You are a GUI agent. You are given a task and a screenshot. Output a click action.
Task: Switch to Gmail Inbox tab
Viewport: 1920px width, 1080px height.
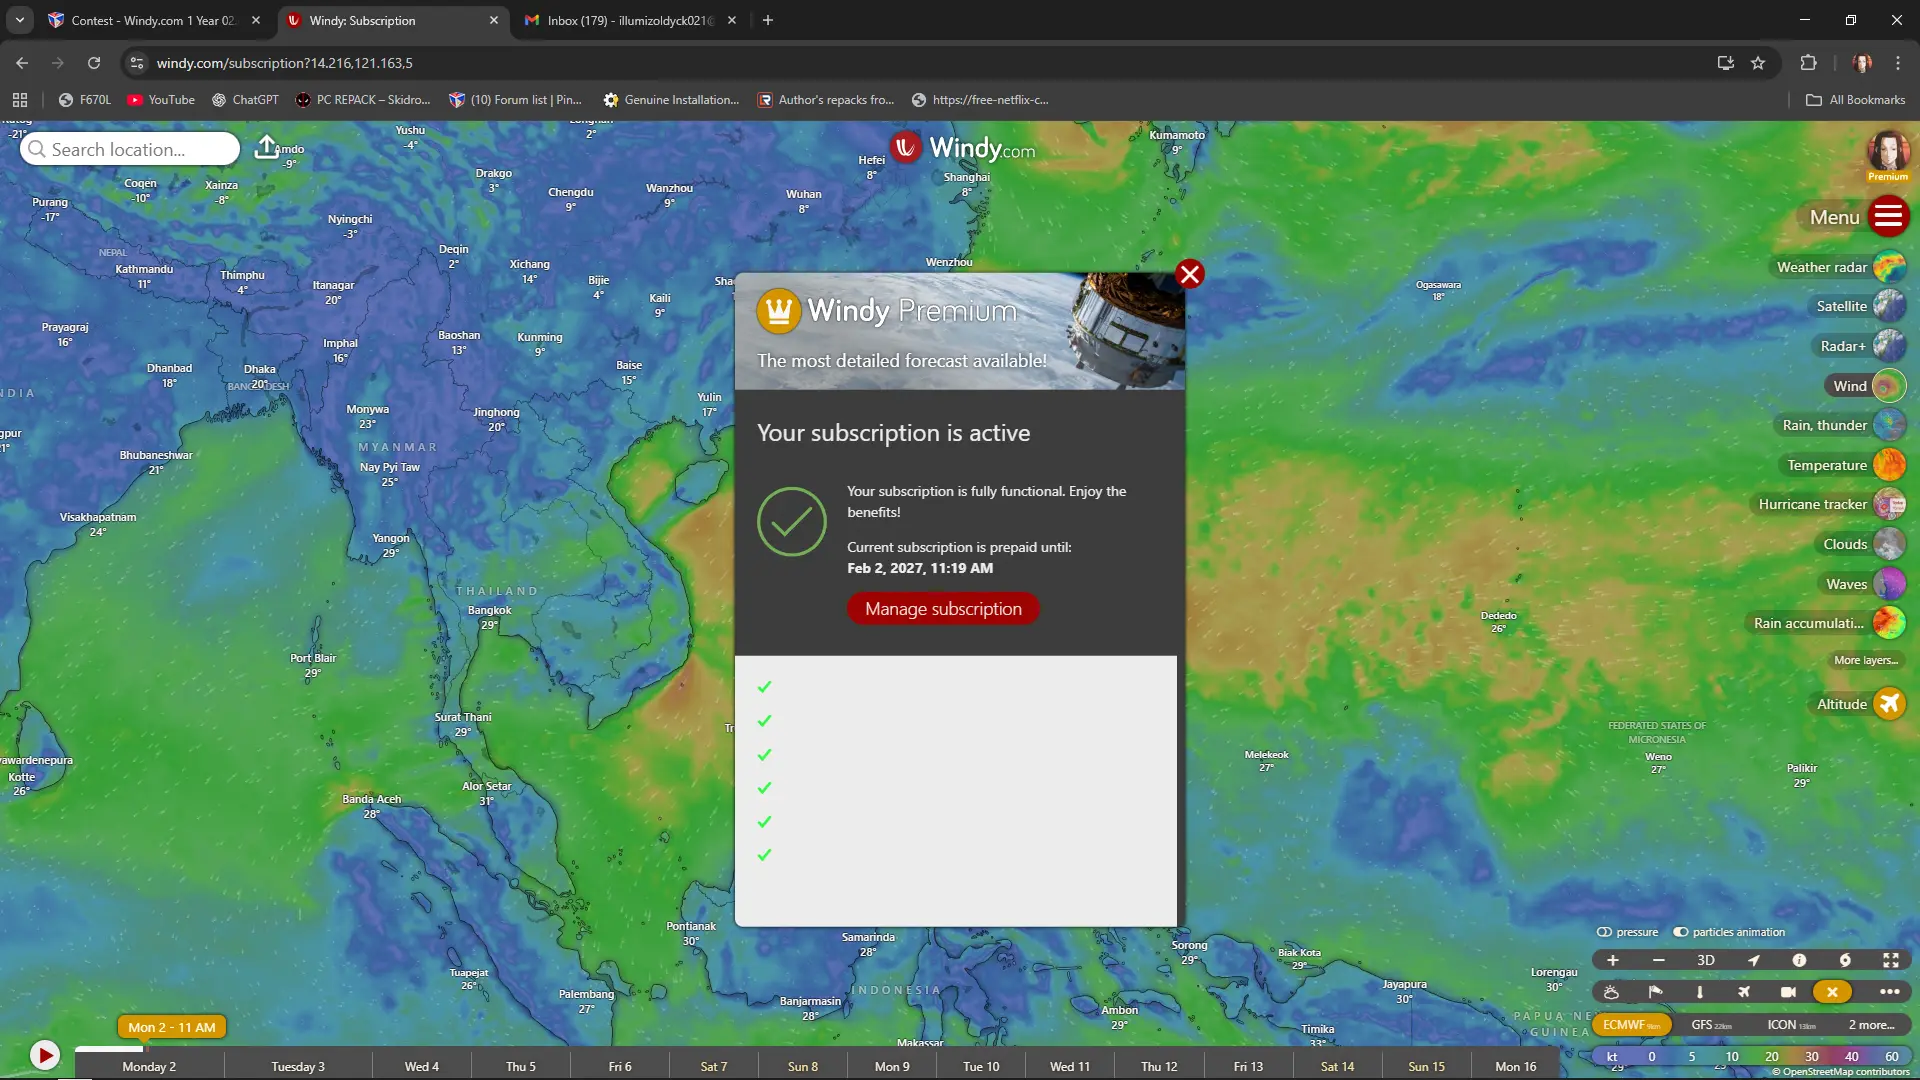[629, 20]
